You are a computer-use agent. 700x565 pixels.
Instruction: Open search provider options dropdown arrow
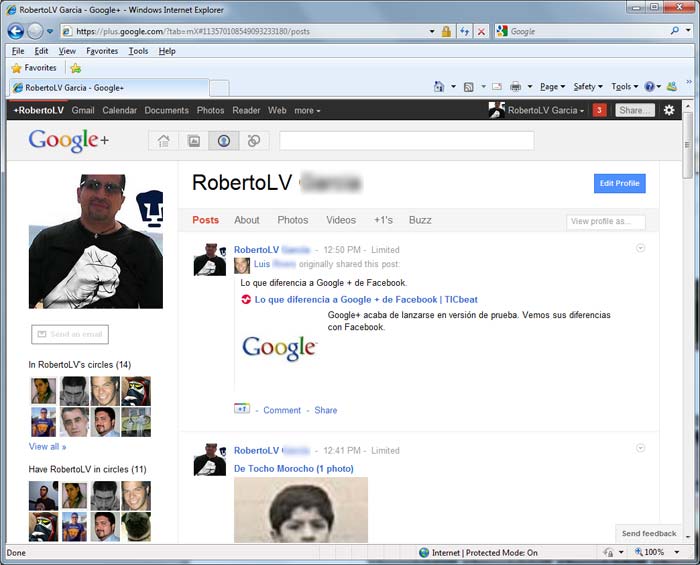coord(688,31)
